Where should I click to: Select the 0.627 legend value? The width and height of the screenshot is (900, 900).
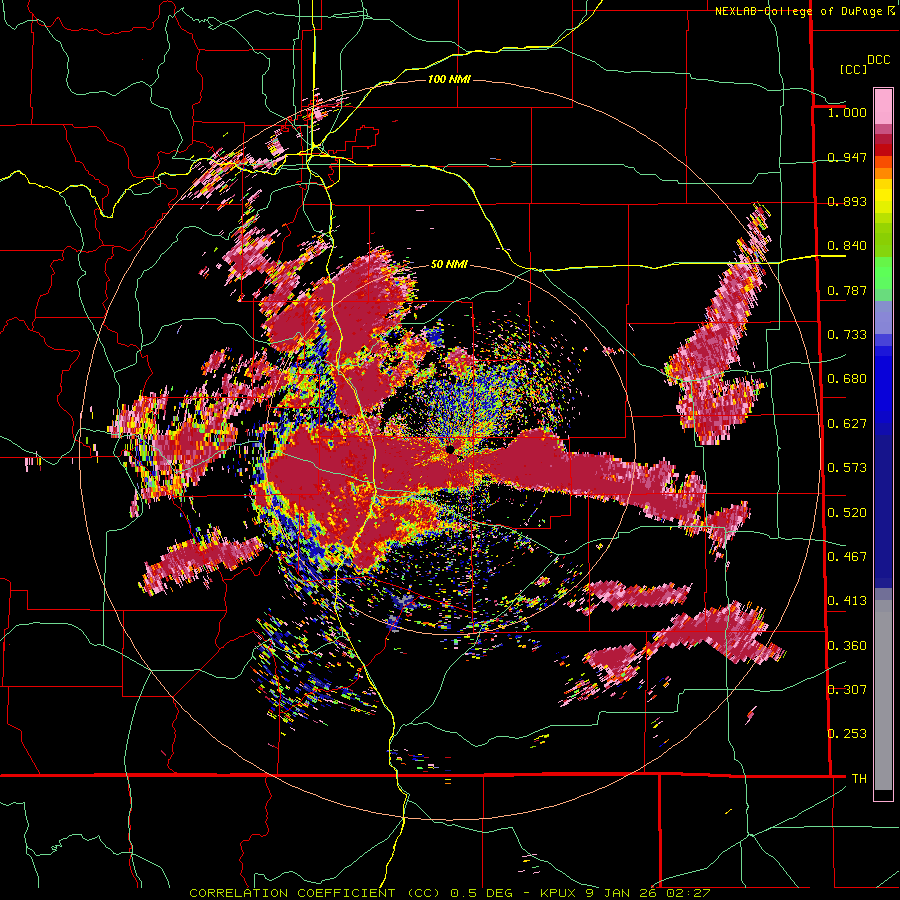click(x=847, y=424)
